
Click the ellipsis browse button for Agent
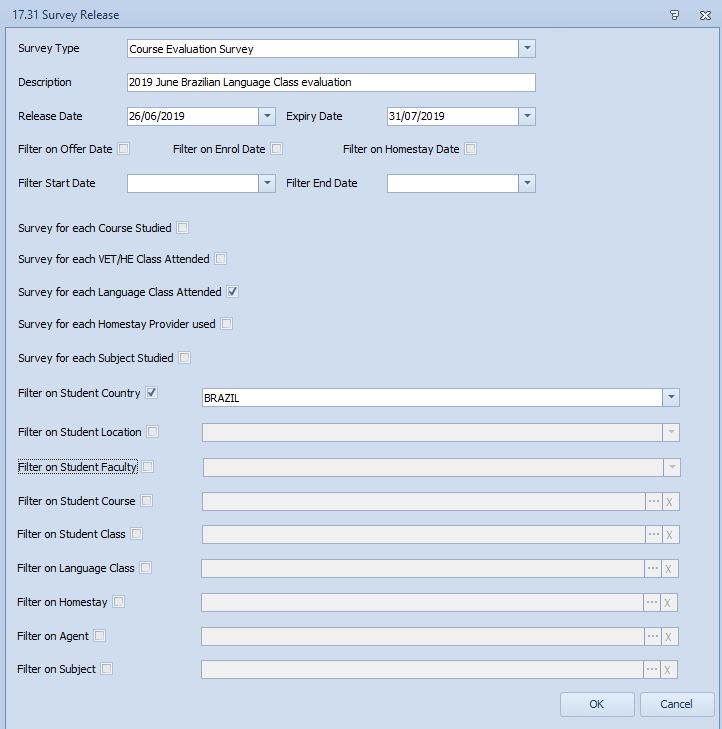pos(653,637)
